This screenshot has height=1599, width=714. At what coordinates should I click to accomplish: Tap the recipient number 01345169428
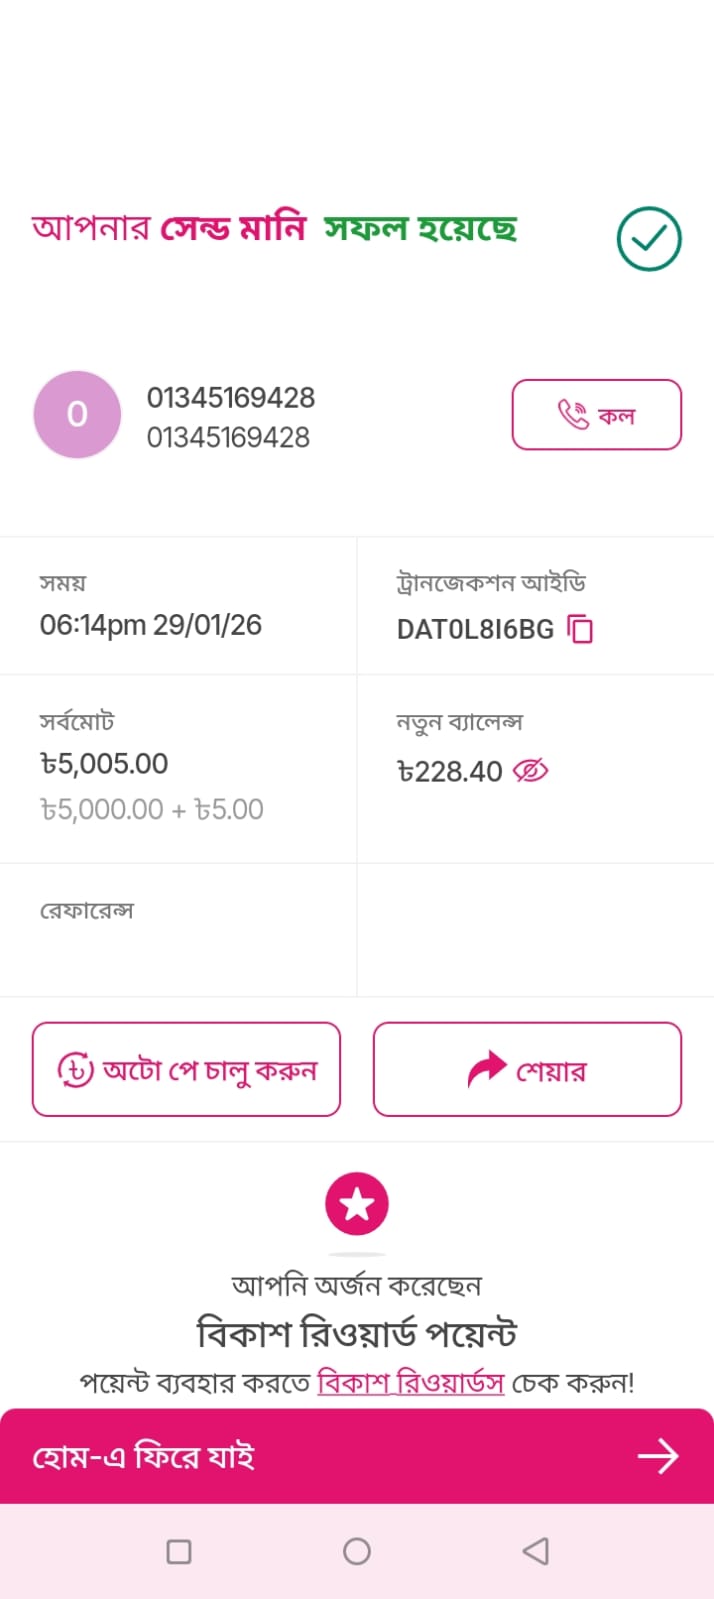[x=231, y=398]
